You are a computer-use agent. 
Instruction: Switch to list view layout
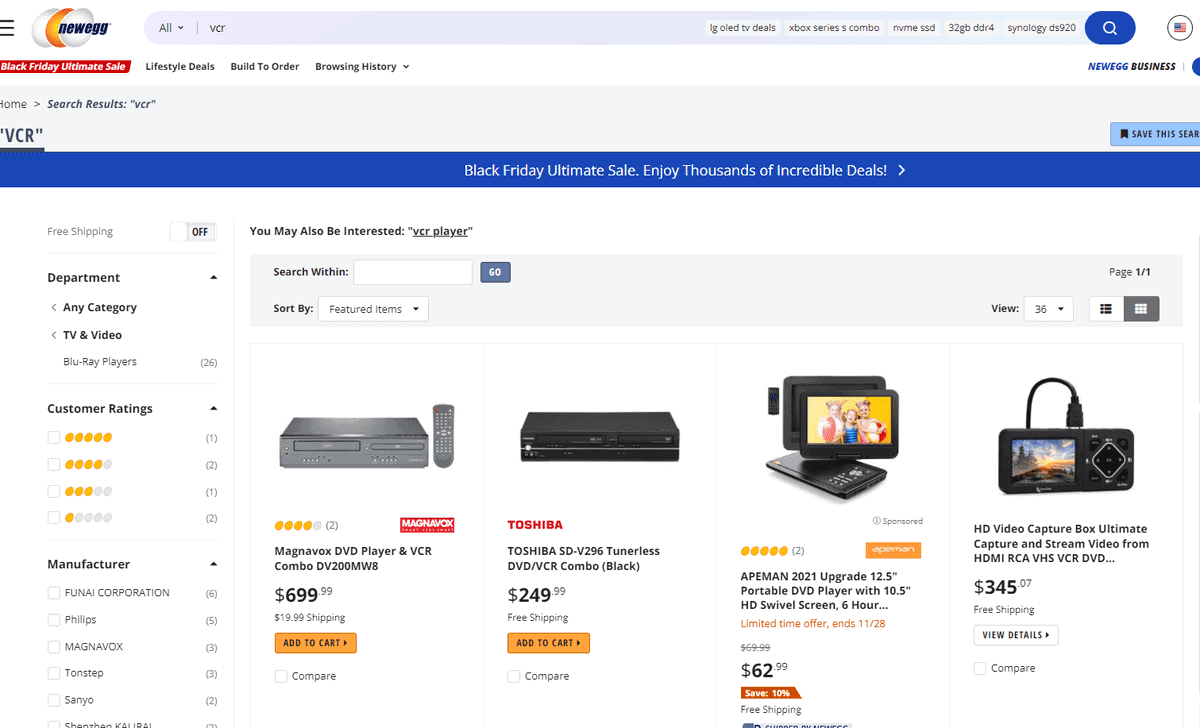tap(1105, 308)
